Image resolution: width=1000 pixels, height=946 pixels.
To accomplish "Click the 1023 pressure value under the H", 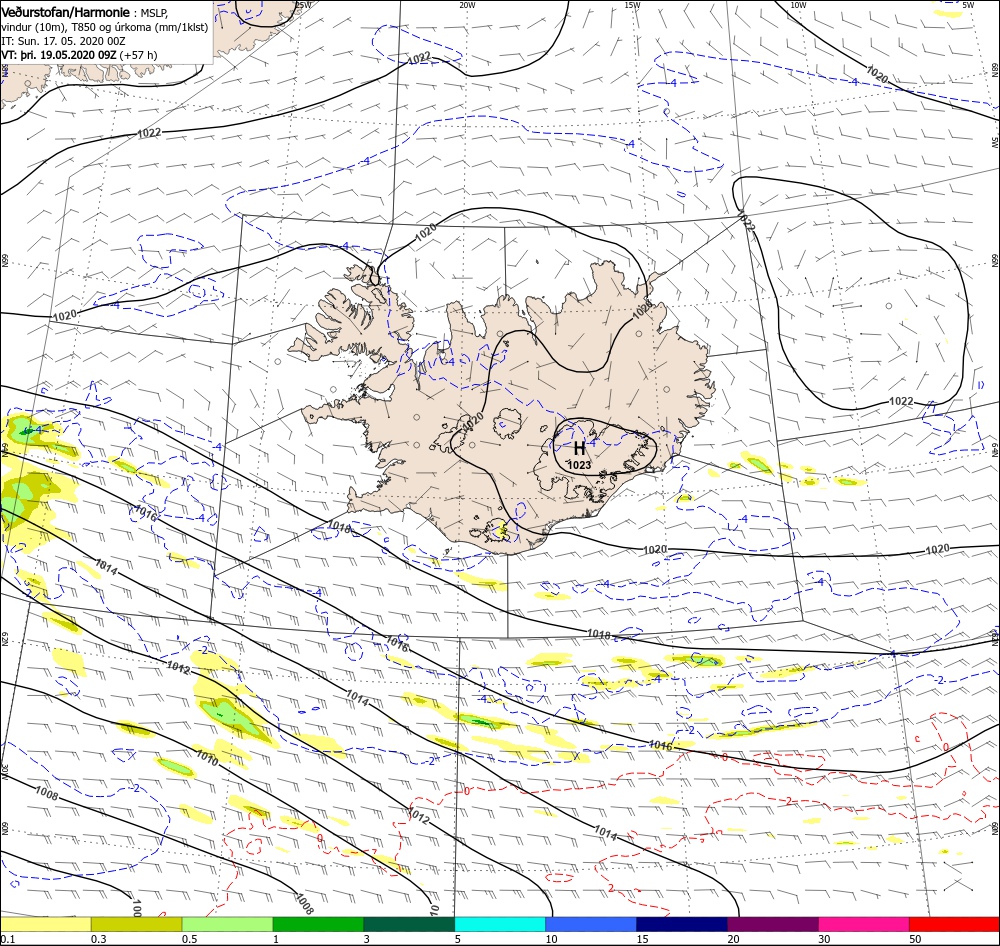I will [x=579, y=465].
